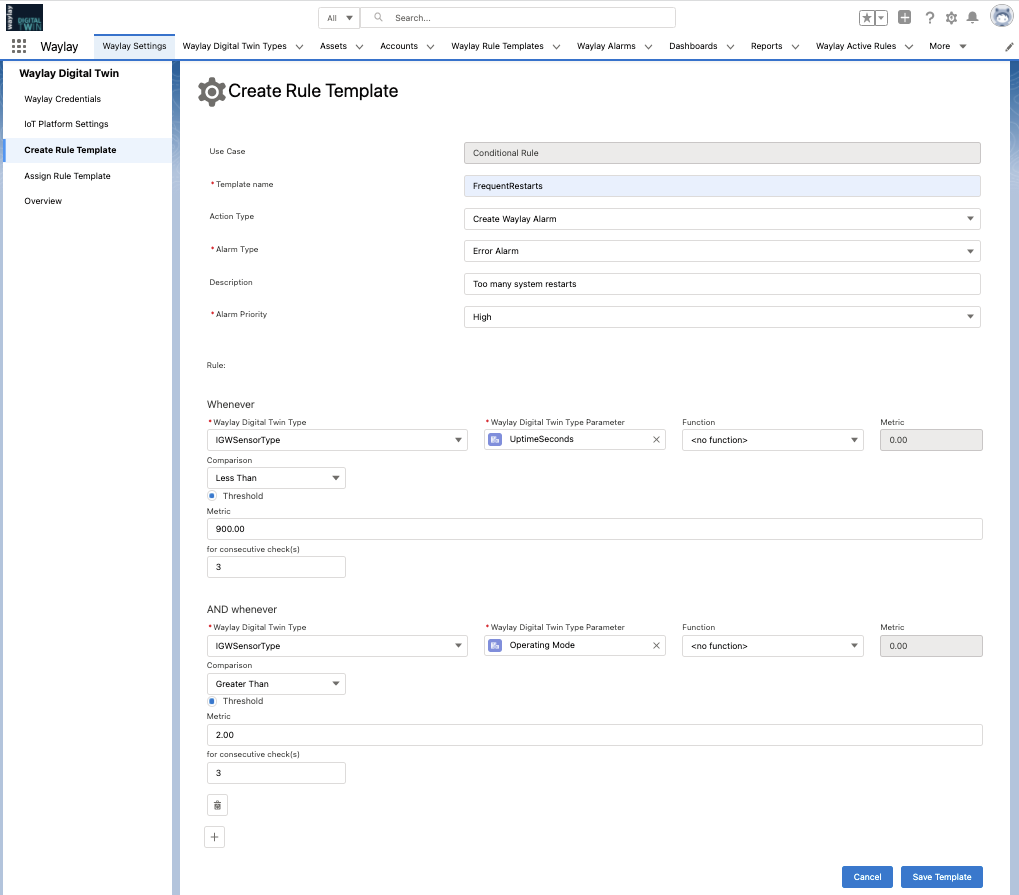Click the global Search field
Image resolution: width=1019 pixels, height=895 pixels.
tap(518, 18)
